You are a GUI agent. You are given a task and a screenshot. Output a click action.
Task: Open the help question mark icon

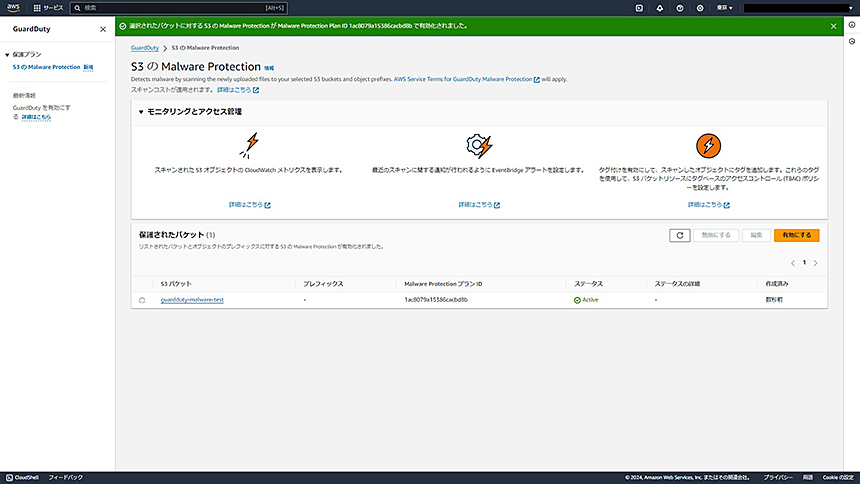click(680, 8)
